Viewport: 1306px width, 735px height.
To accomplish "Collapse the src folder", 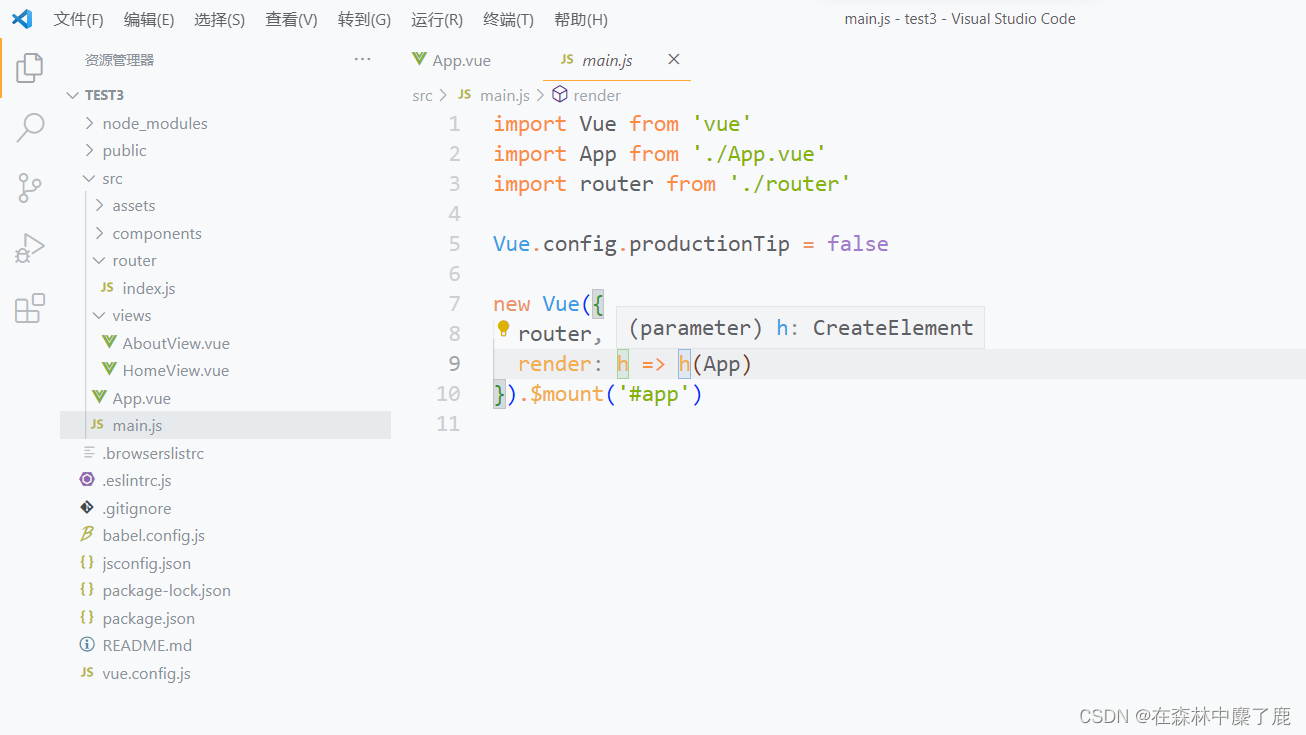I will [x=112, y=179].
